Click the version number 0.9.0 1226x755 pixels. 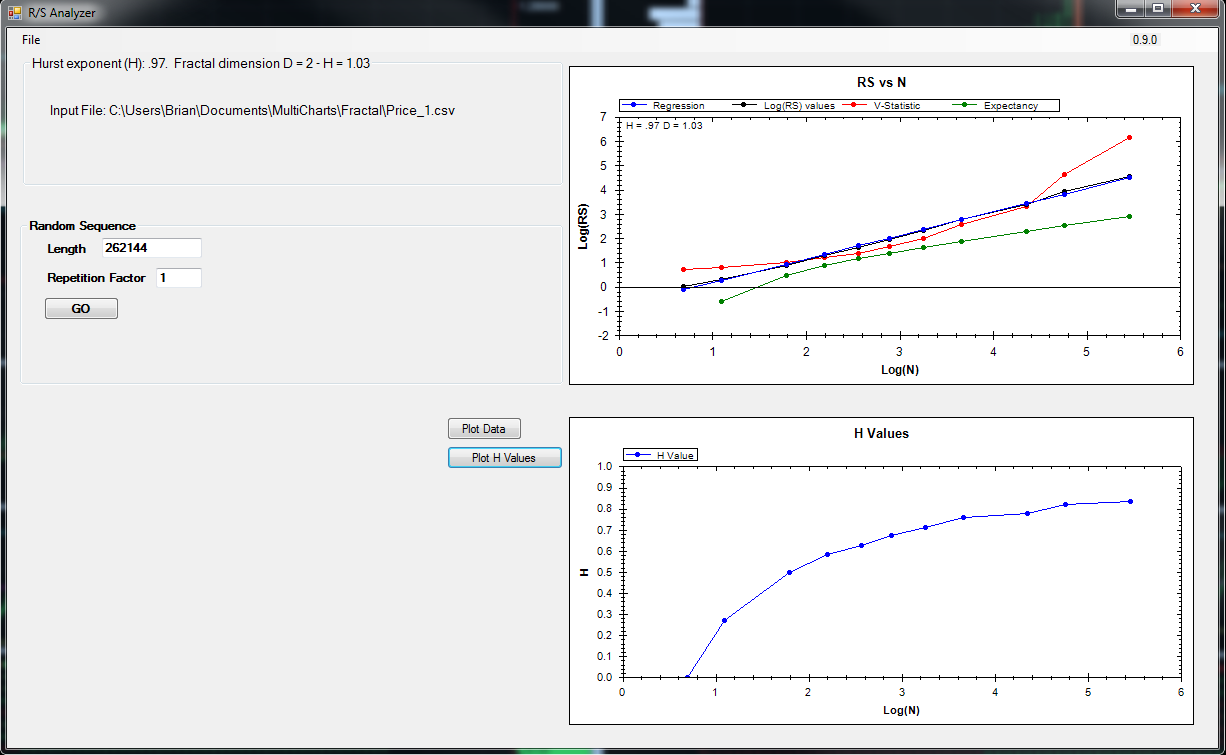pyautogui.click(x=1145, y=40)
